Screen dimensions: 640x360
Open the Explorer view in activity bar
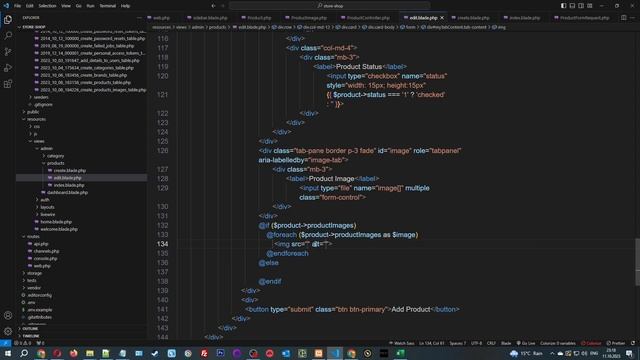[8, 19]
